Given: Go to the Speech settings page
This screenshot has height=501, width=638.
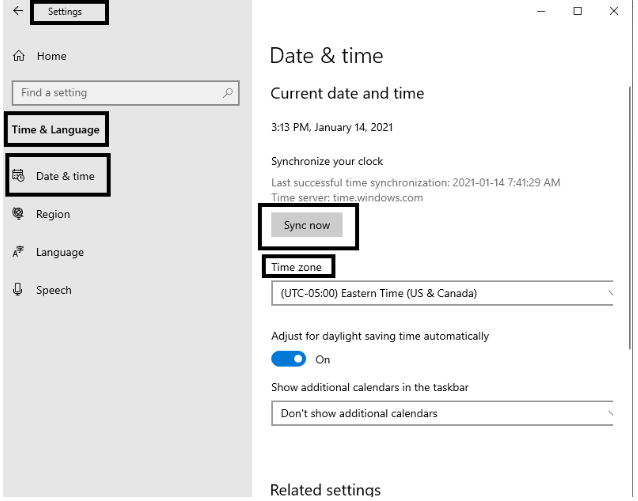Looking at the screenshot, I should [54, 290].
